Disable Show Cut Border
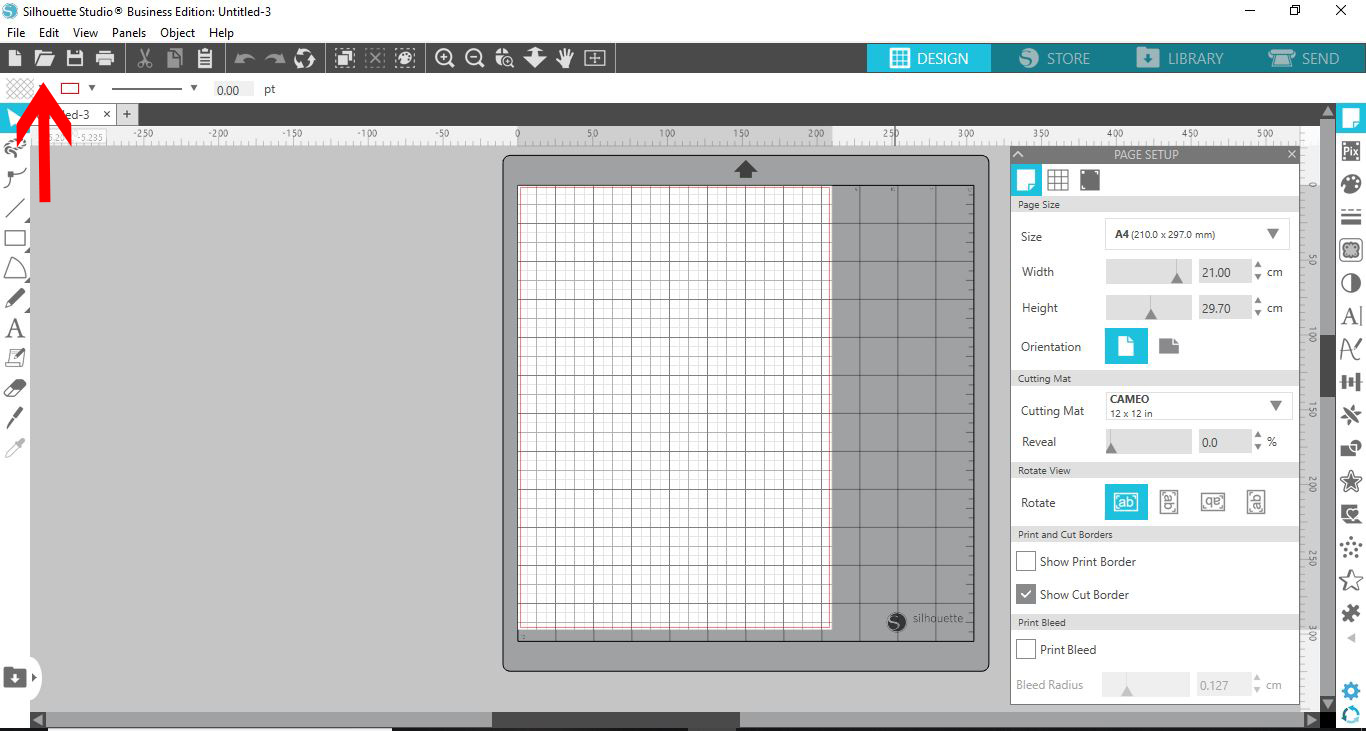This screenshot has width=1366, height=731. tap(1025, 594)
